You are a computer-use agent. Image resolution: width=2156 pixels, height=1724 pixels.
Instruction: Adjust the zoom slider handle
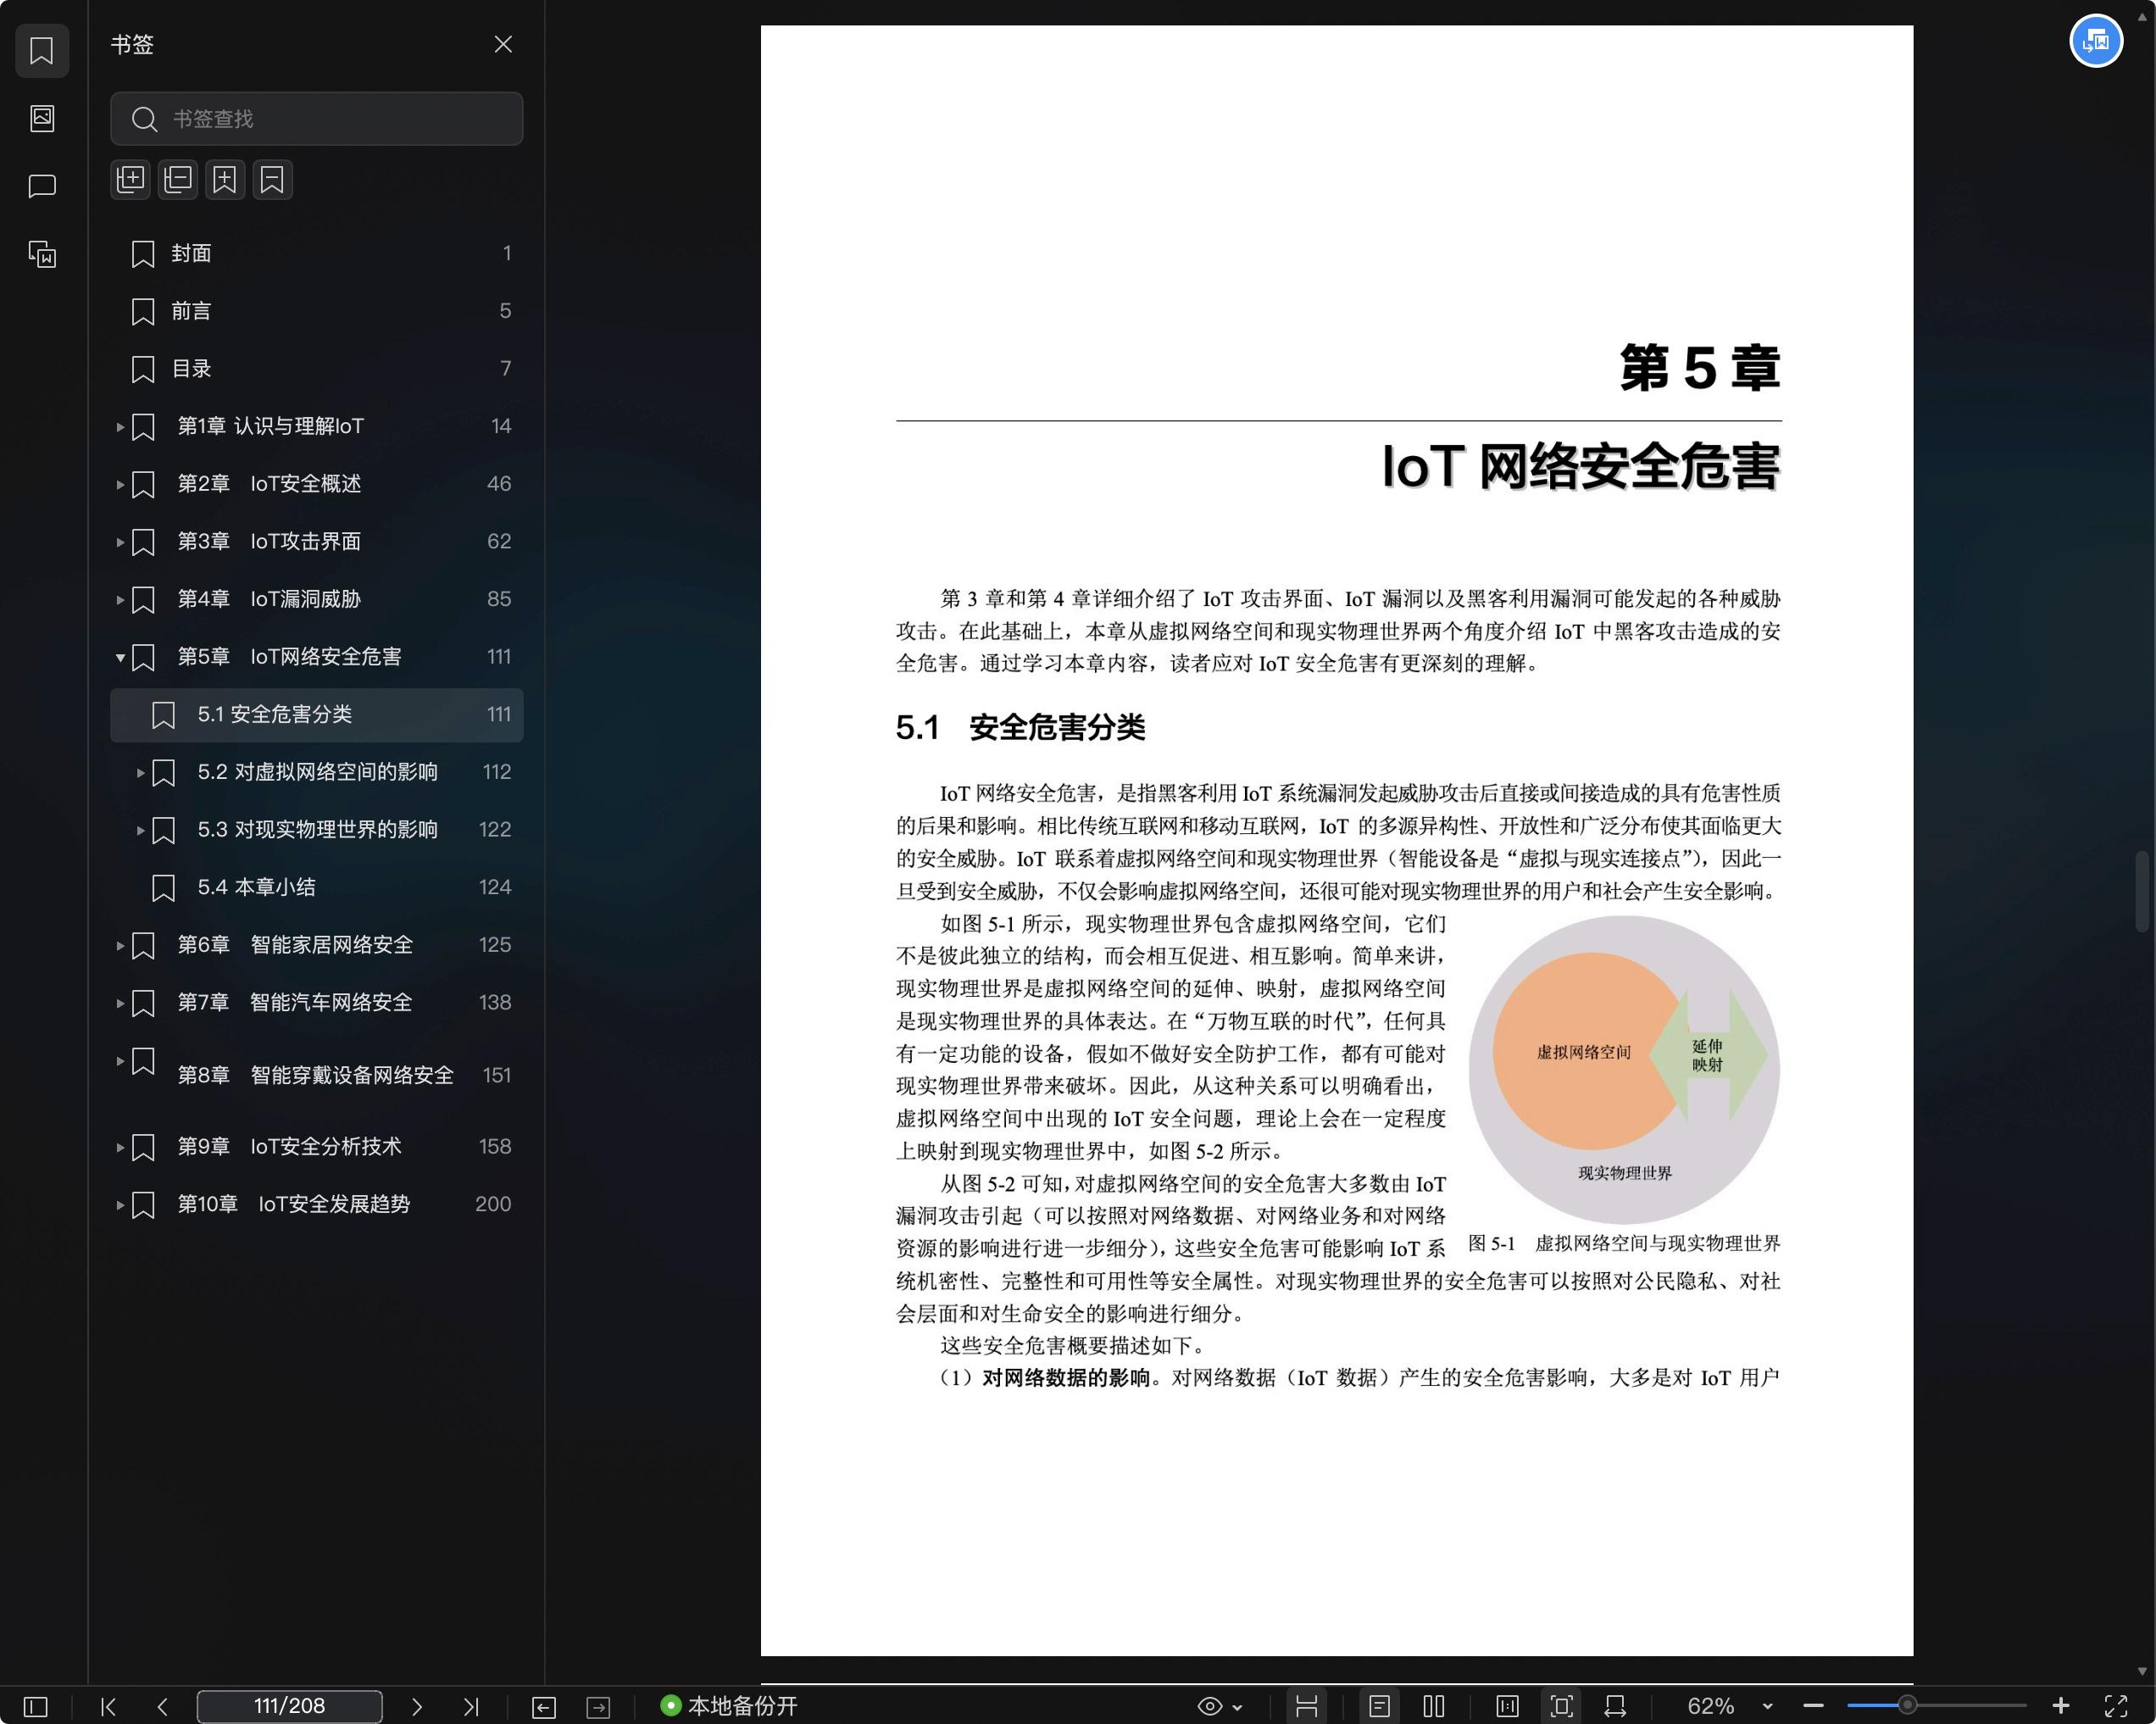click(1907, 1705)
